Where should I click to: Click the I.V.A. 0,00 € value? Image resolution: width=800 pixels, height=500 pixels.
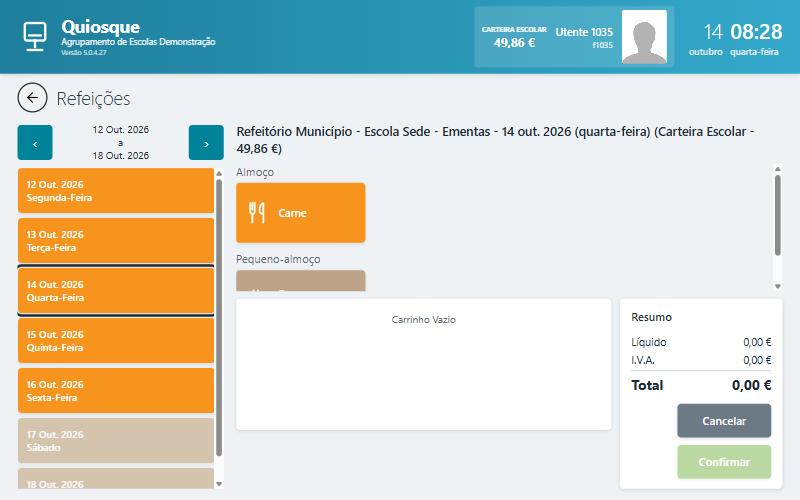click(x=757, y=360)
